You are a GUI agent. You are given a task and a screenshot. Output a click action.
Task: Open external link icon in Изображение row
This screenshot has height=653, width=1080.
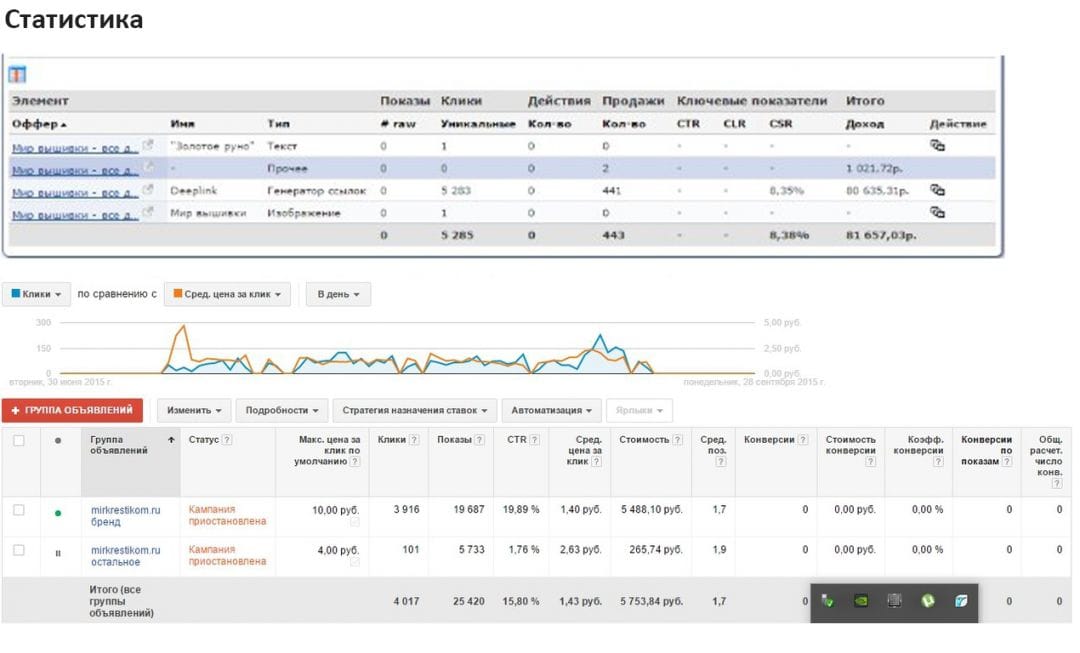pyautogui.click(x=147, y=212)
